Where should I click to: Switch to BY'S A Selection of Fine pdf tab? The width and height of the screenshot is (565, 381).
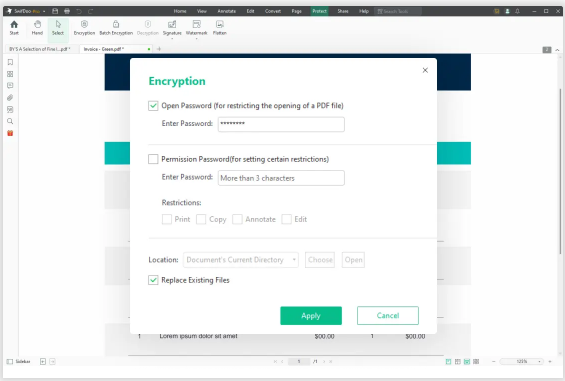[x=41, y=49]
